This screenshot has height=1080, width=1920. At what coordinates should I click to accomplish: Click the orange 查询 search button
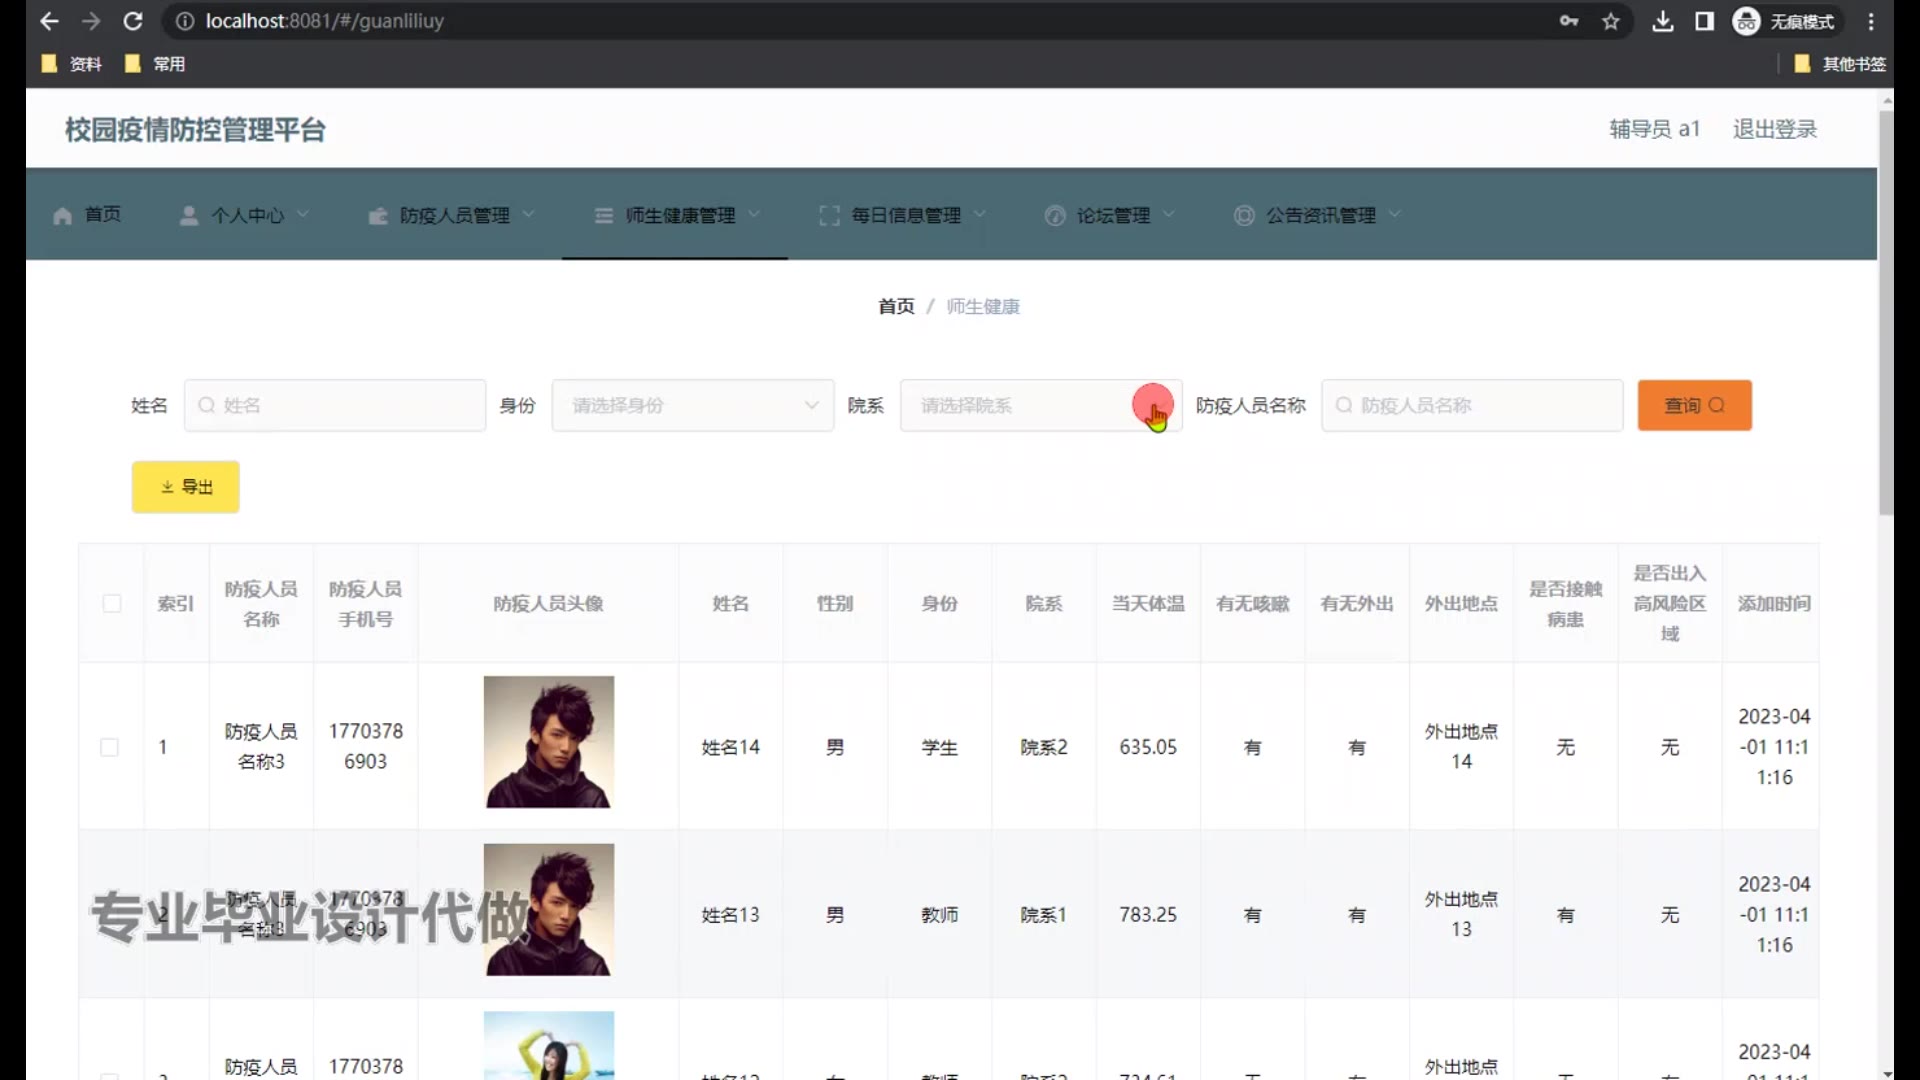1694,405
